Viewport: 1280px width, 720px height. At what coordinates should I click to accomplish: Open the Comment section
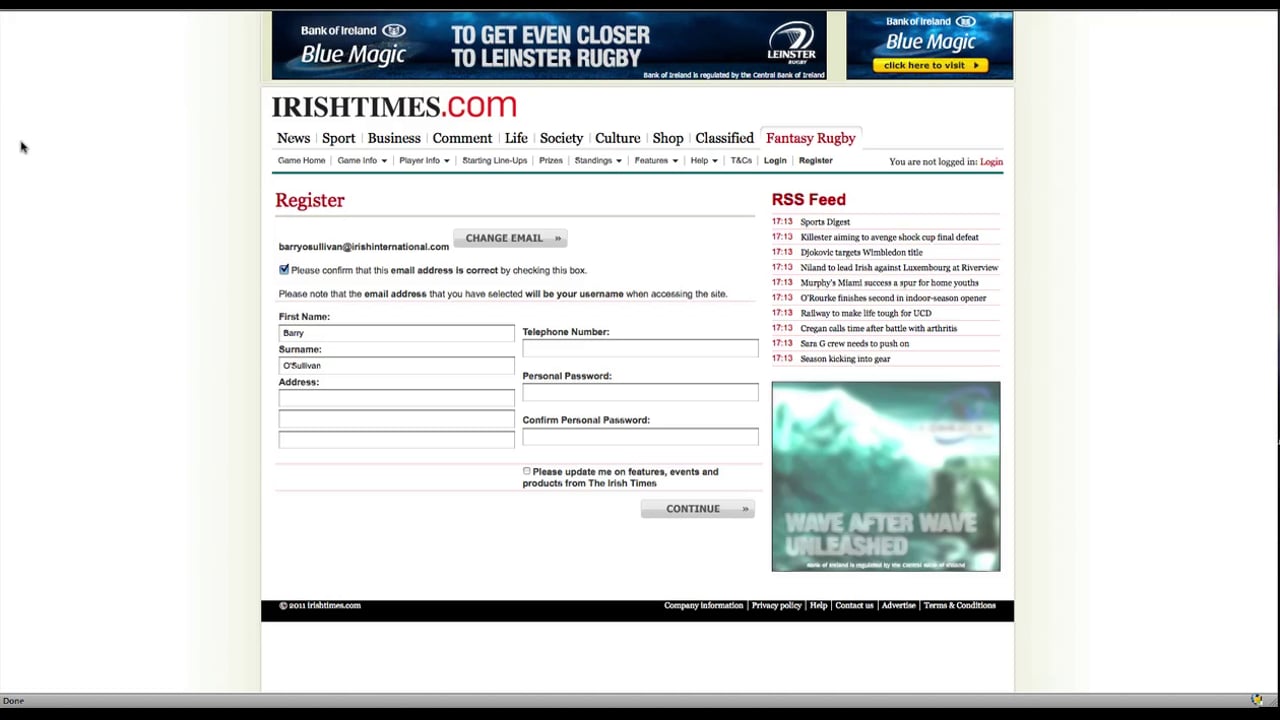pyautogui.click(x=462, y=138)
